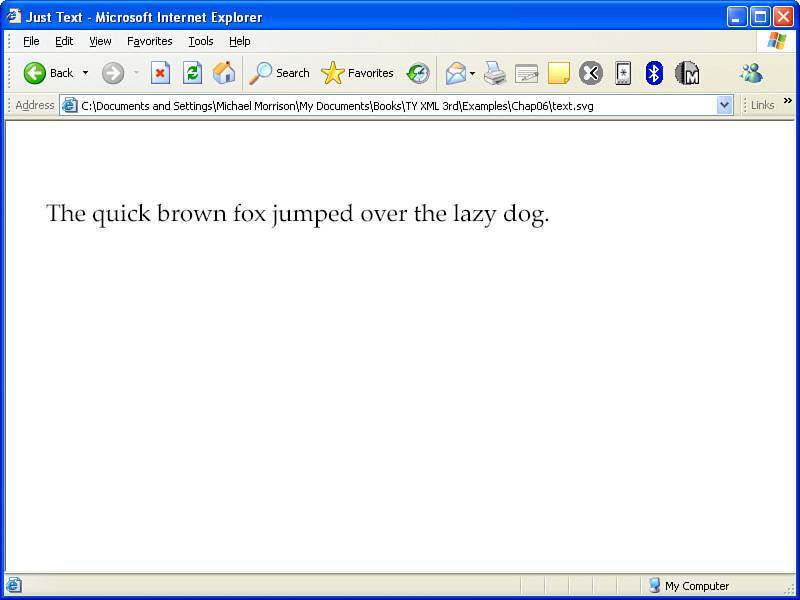Click the handheld device toolbar icon
Image resolution: width=800 pixels, height=600 pixels.
[x=623, y=73]
